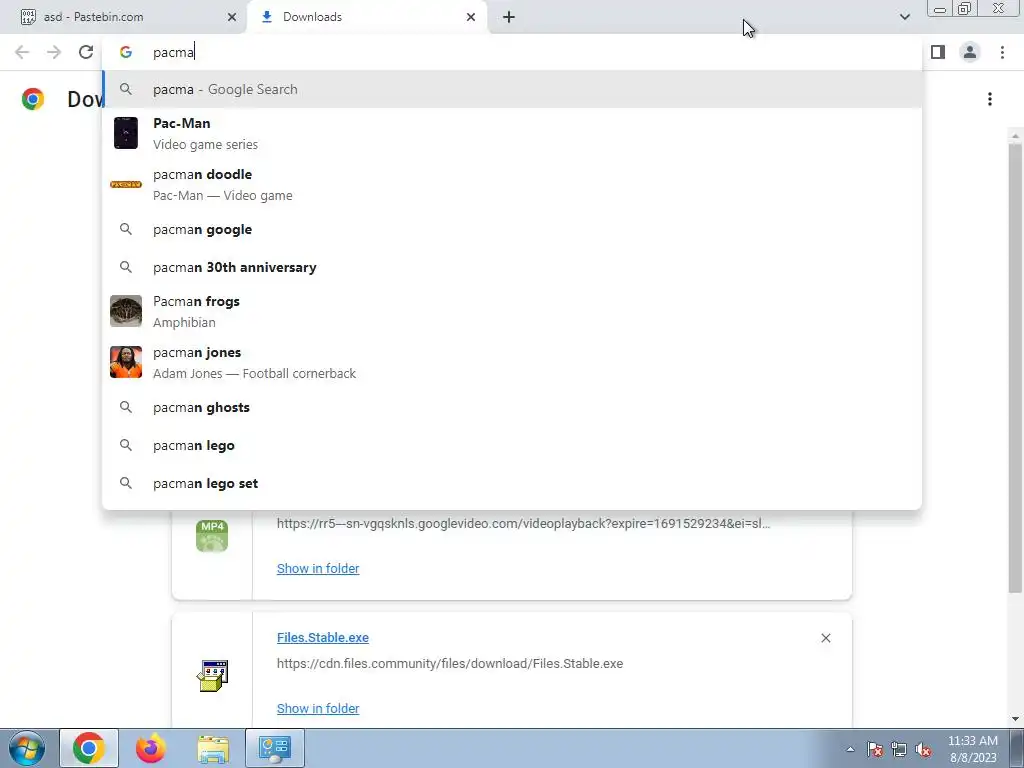Click the Downloads page vertical scrollbar
The height and width of the screenshot is (768, 1024).
1015,366
